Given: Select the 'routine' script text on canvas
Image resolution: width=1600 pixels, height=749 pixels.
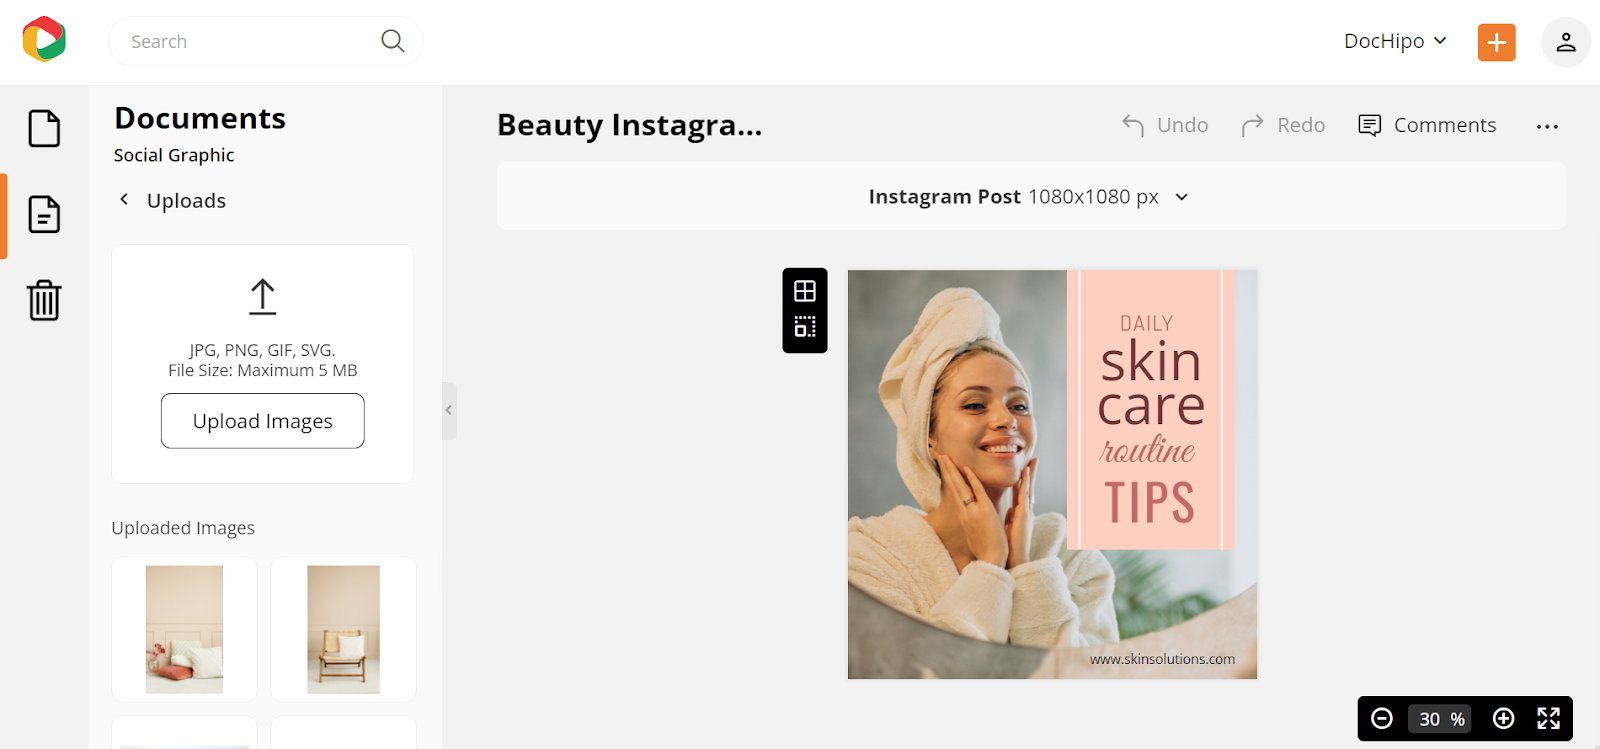Looking at the screenshot, I should point(1148,449).
